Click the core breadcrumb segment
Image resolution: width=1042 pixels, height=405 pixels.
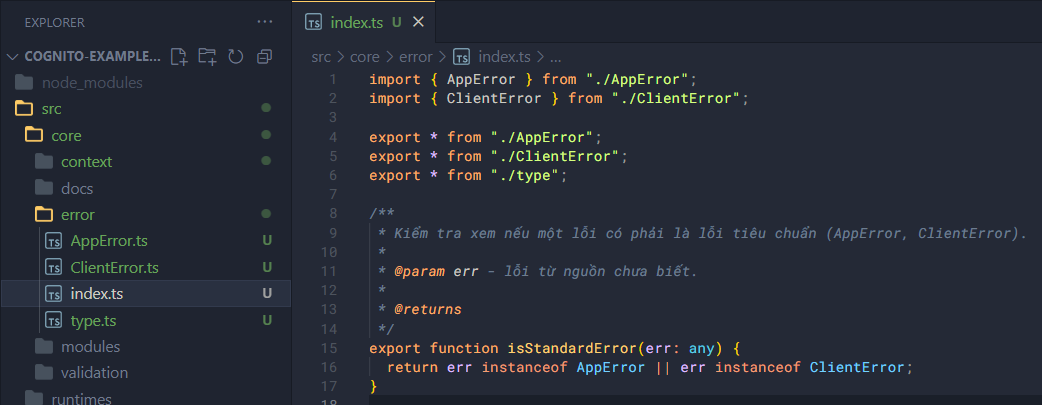tap(364, 57)
